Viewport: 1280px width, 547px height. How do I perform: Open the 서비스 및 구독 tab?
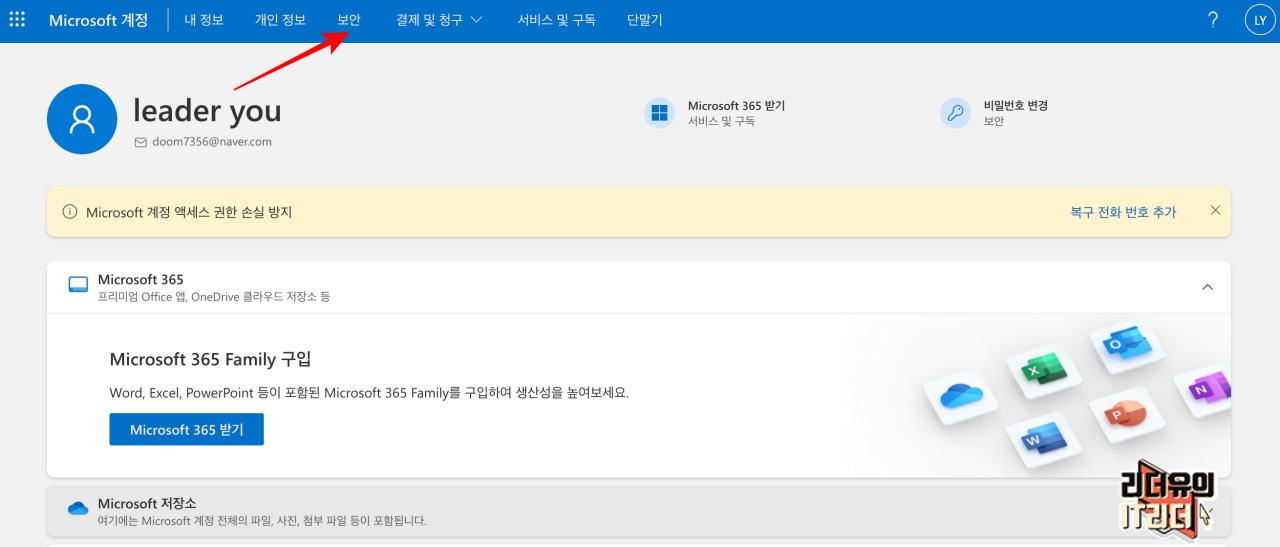[556, 20]
